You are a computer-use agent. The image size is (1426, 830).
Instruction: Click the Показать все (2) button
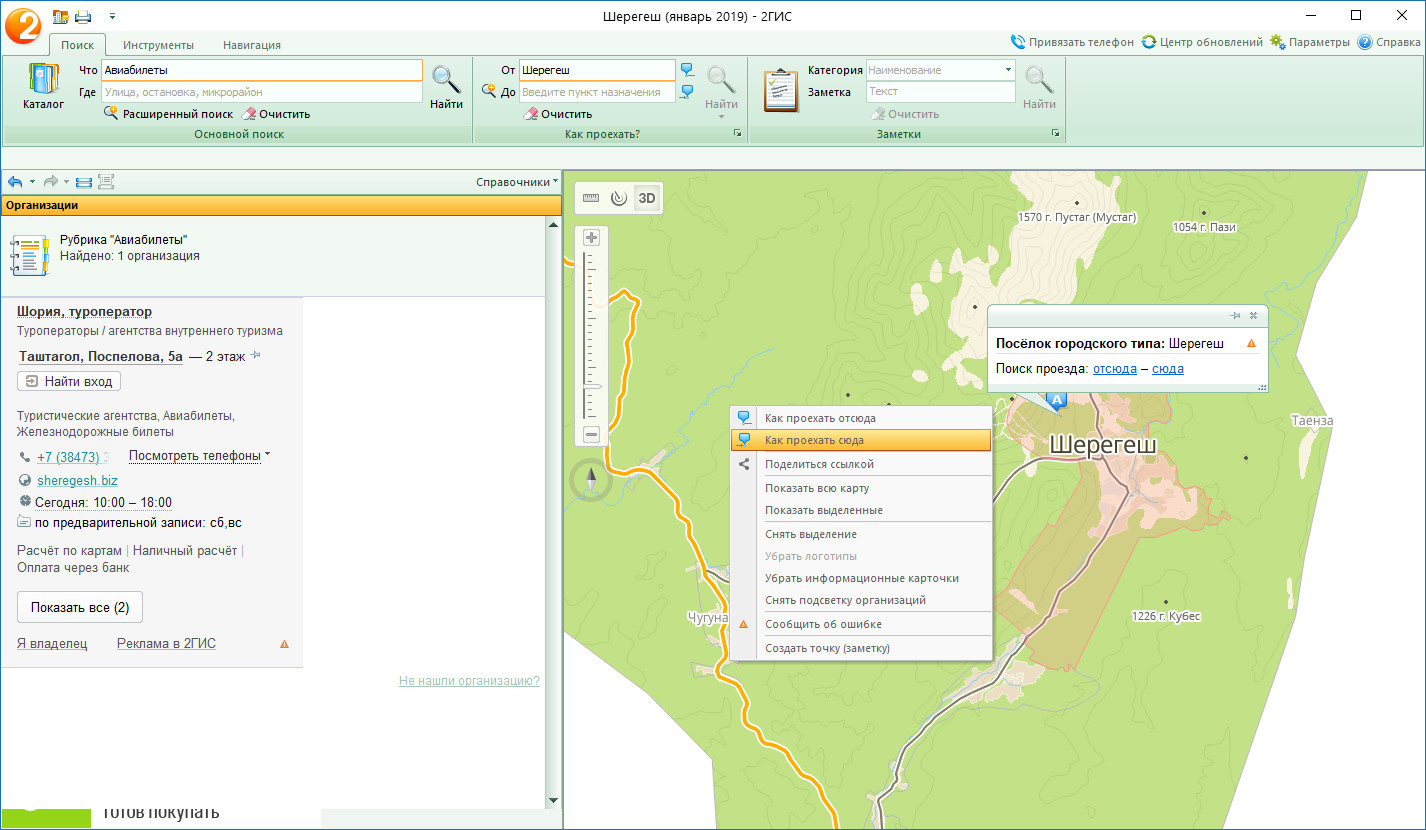(80, 607)
